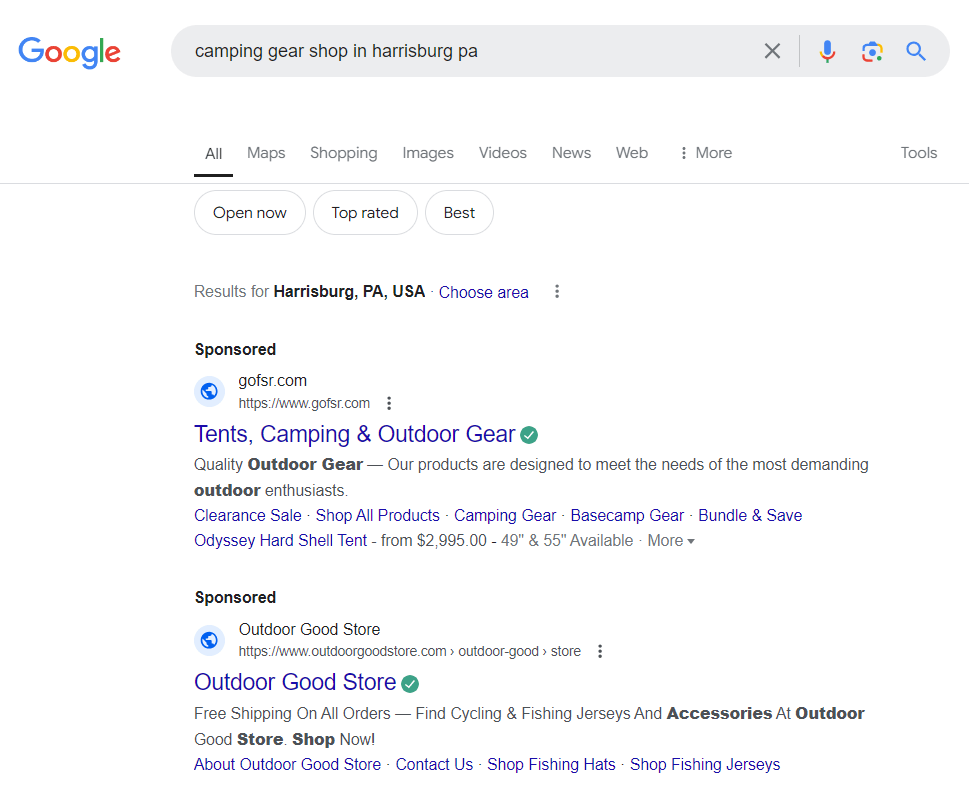
Task: Open the Clearance Sale sitelink
Action: point(248,515)
